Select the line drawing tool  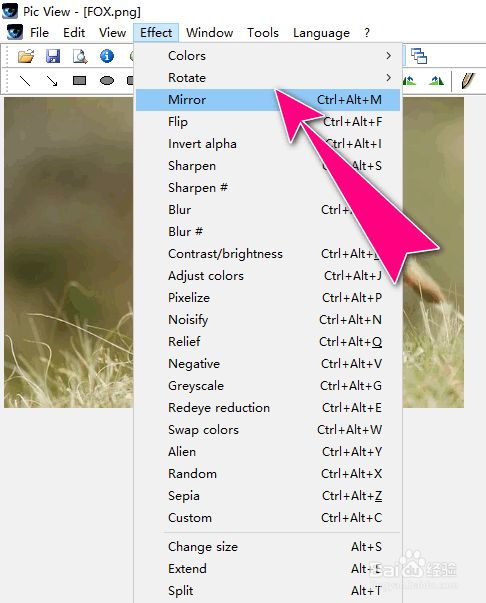25,80
